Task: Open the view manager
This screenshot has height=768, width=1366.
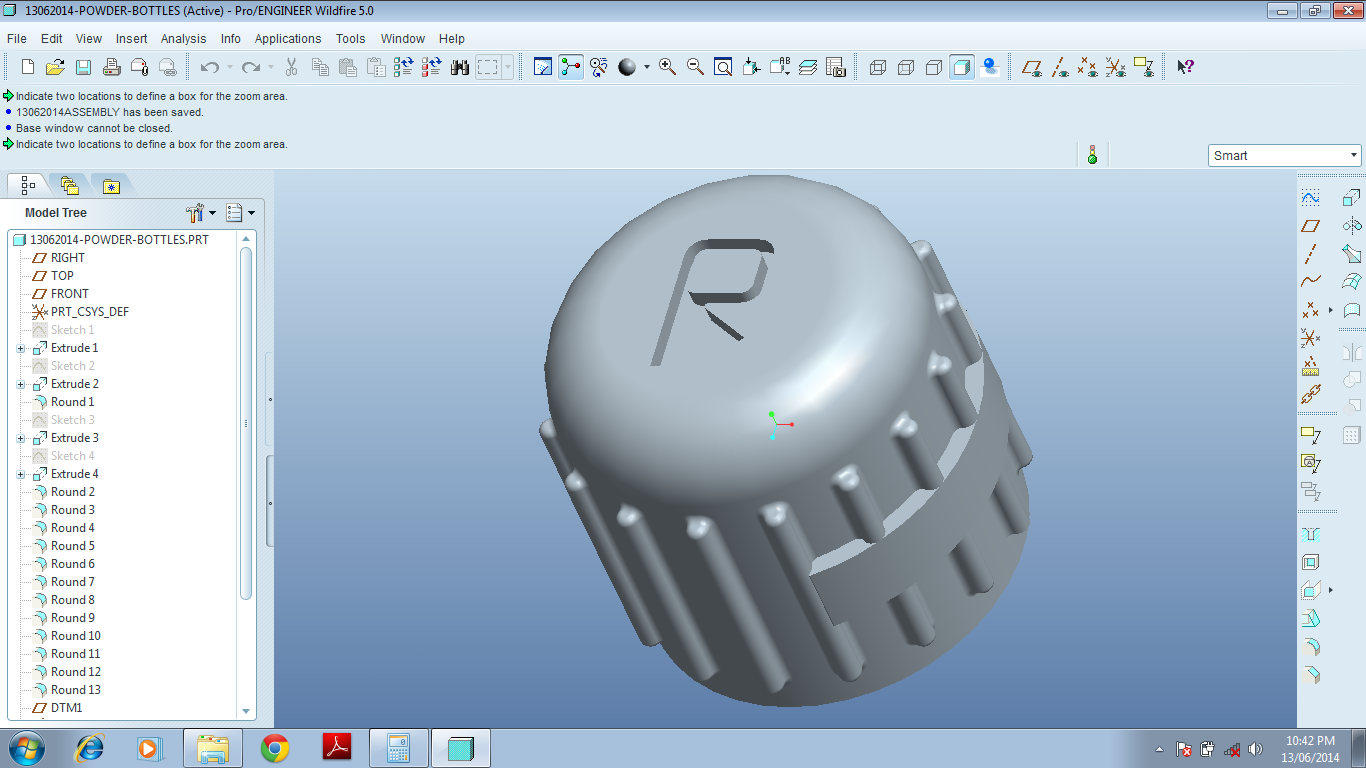Action: [836, 67]
